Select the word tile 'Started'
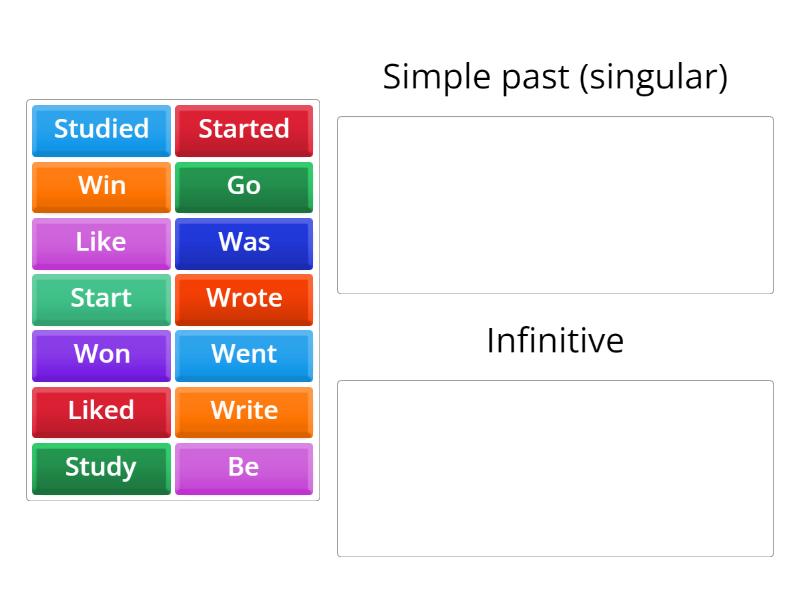800x600 pixels. tap(244, 129)
